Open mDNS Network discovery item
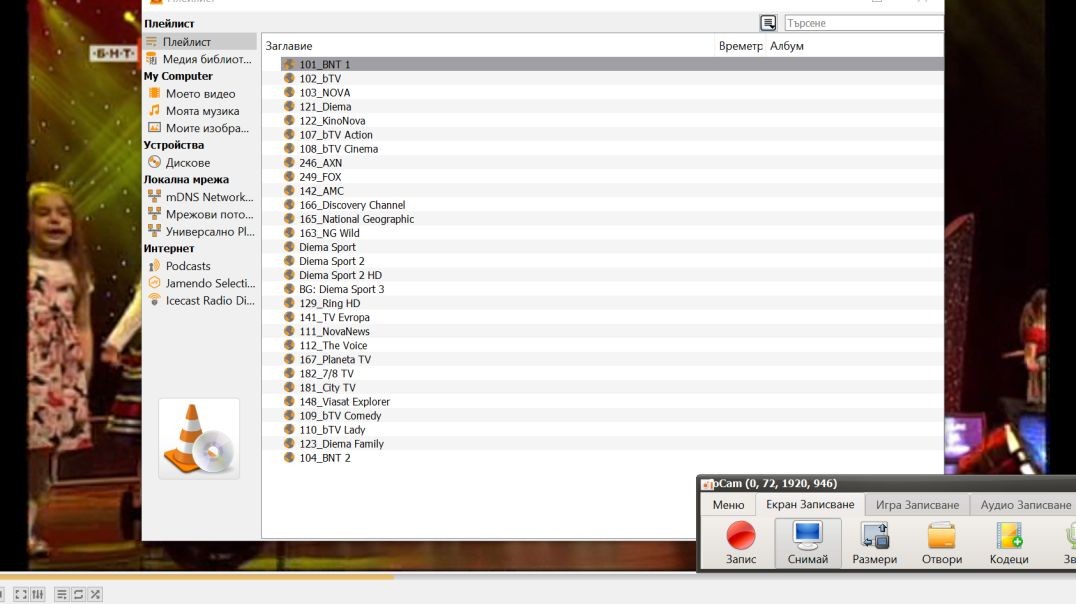 pos(200,197)
